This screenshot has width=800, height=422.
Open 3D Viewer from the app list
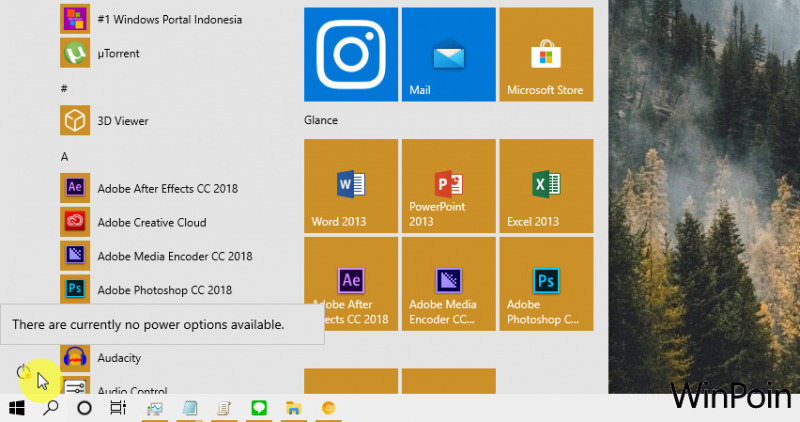tap(105, 121)
